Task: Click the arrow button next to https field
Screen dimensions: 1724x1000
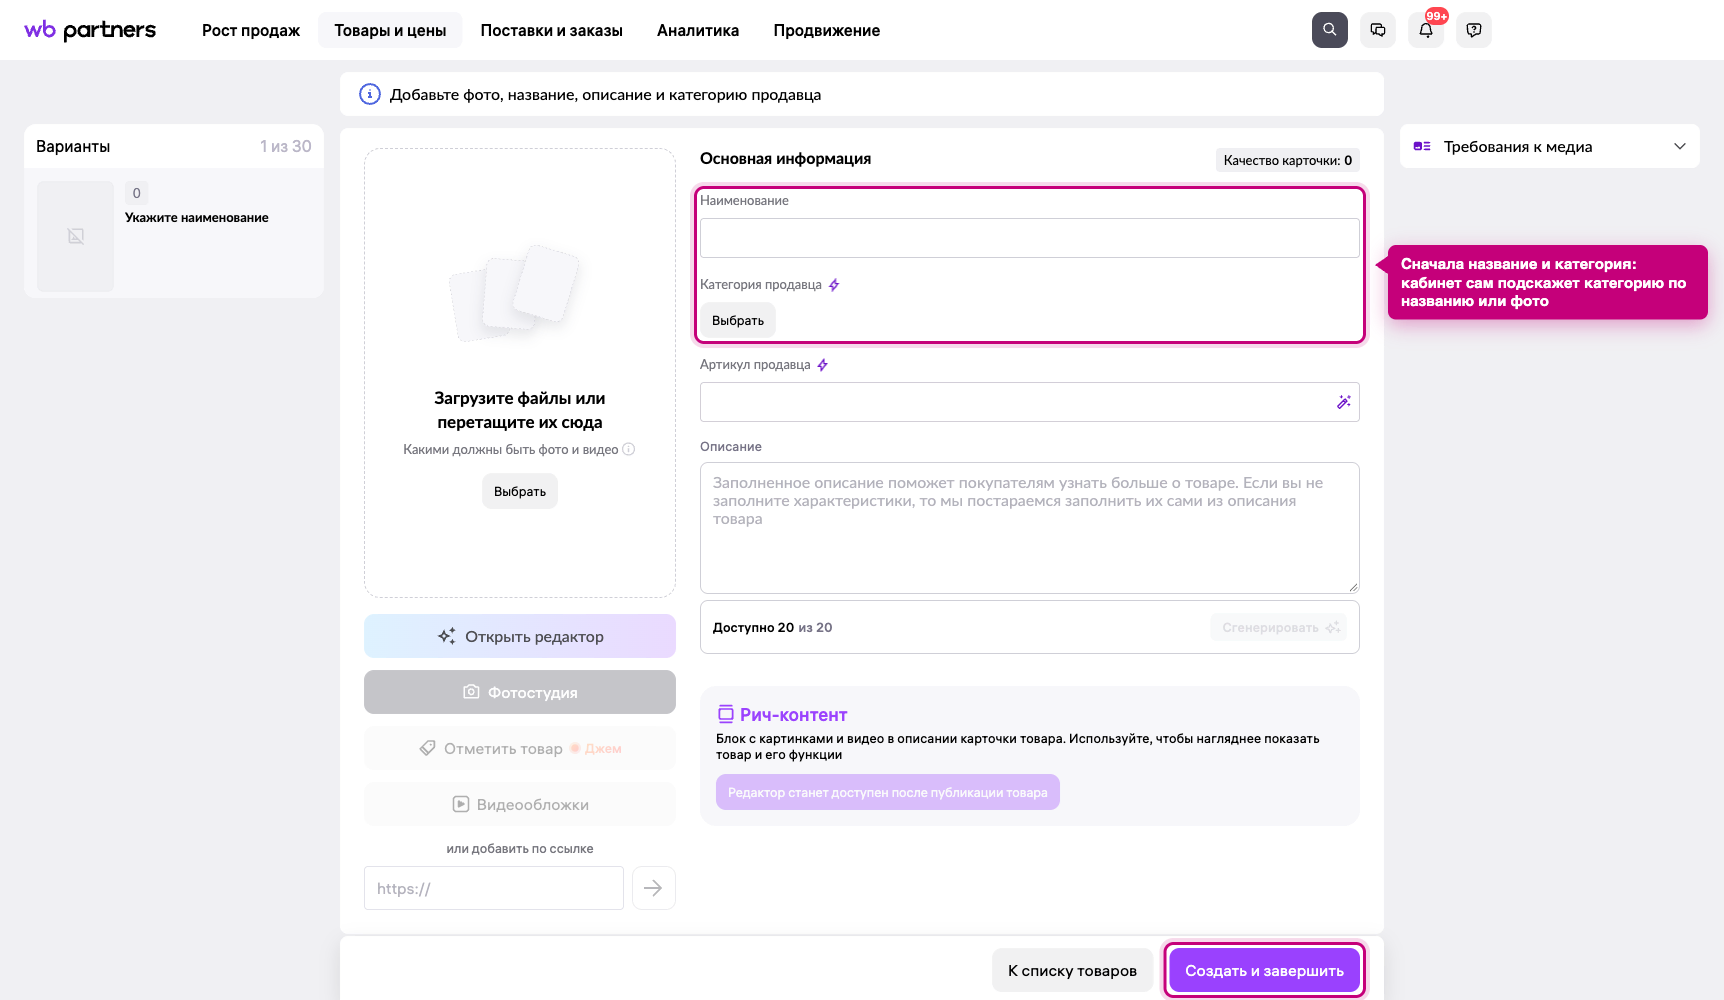Action: pyautogui.click(x=653, y=888)
